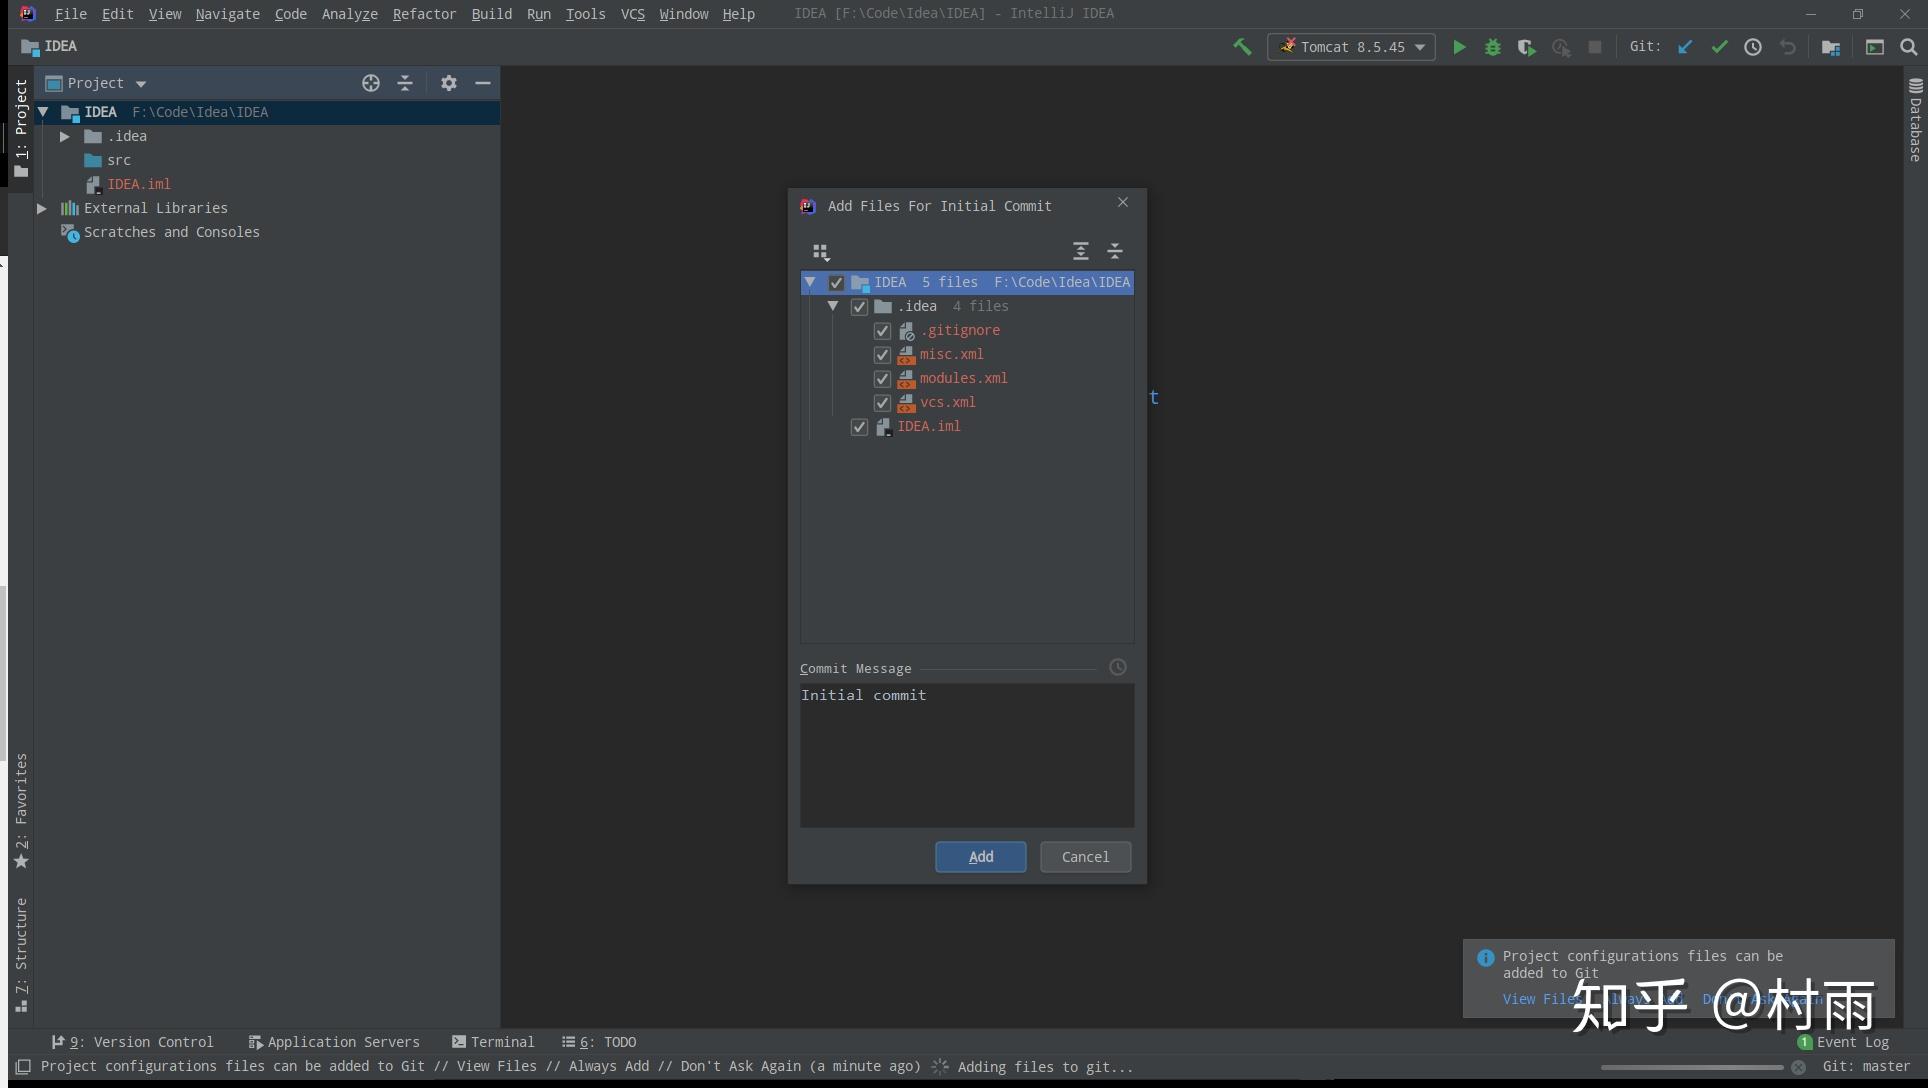Update project from Git
The image size is (1928, 1088).
point(1685,46)
